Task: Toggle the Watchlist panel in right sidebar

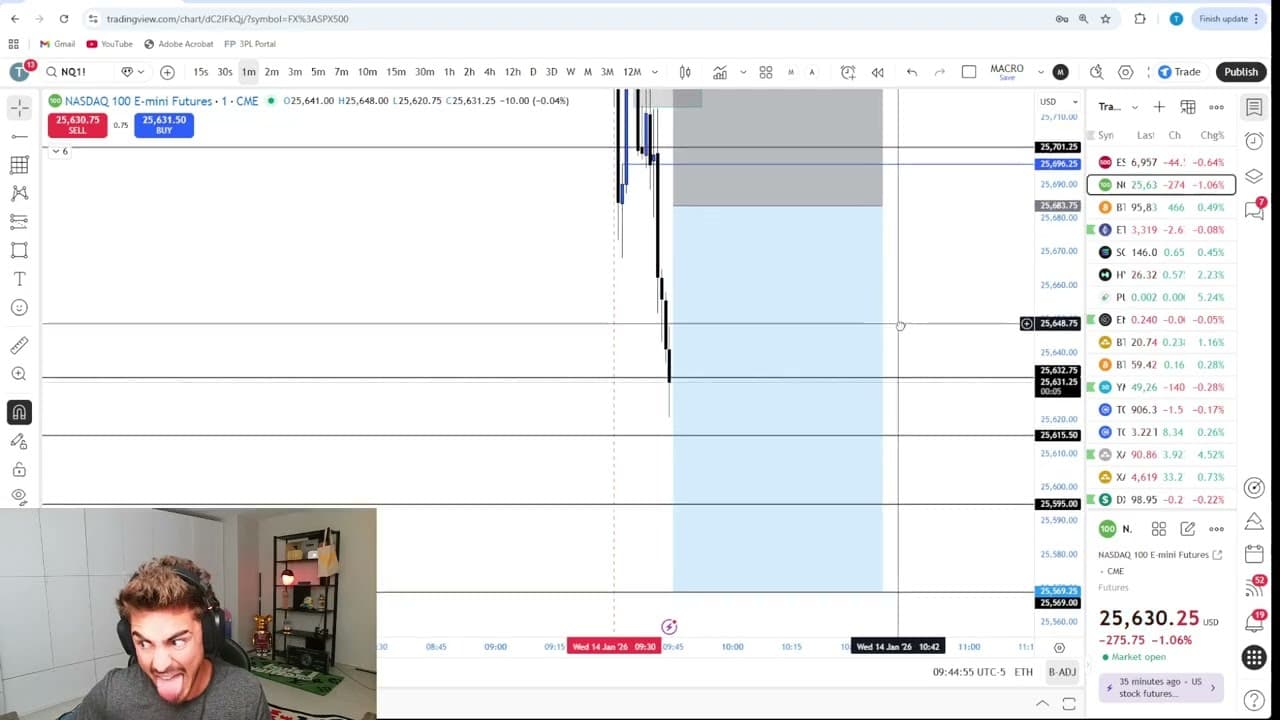Action: [x=1254, y=107]
